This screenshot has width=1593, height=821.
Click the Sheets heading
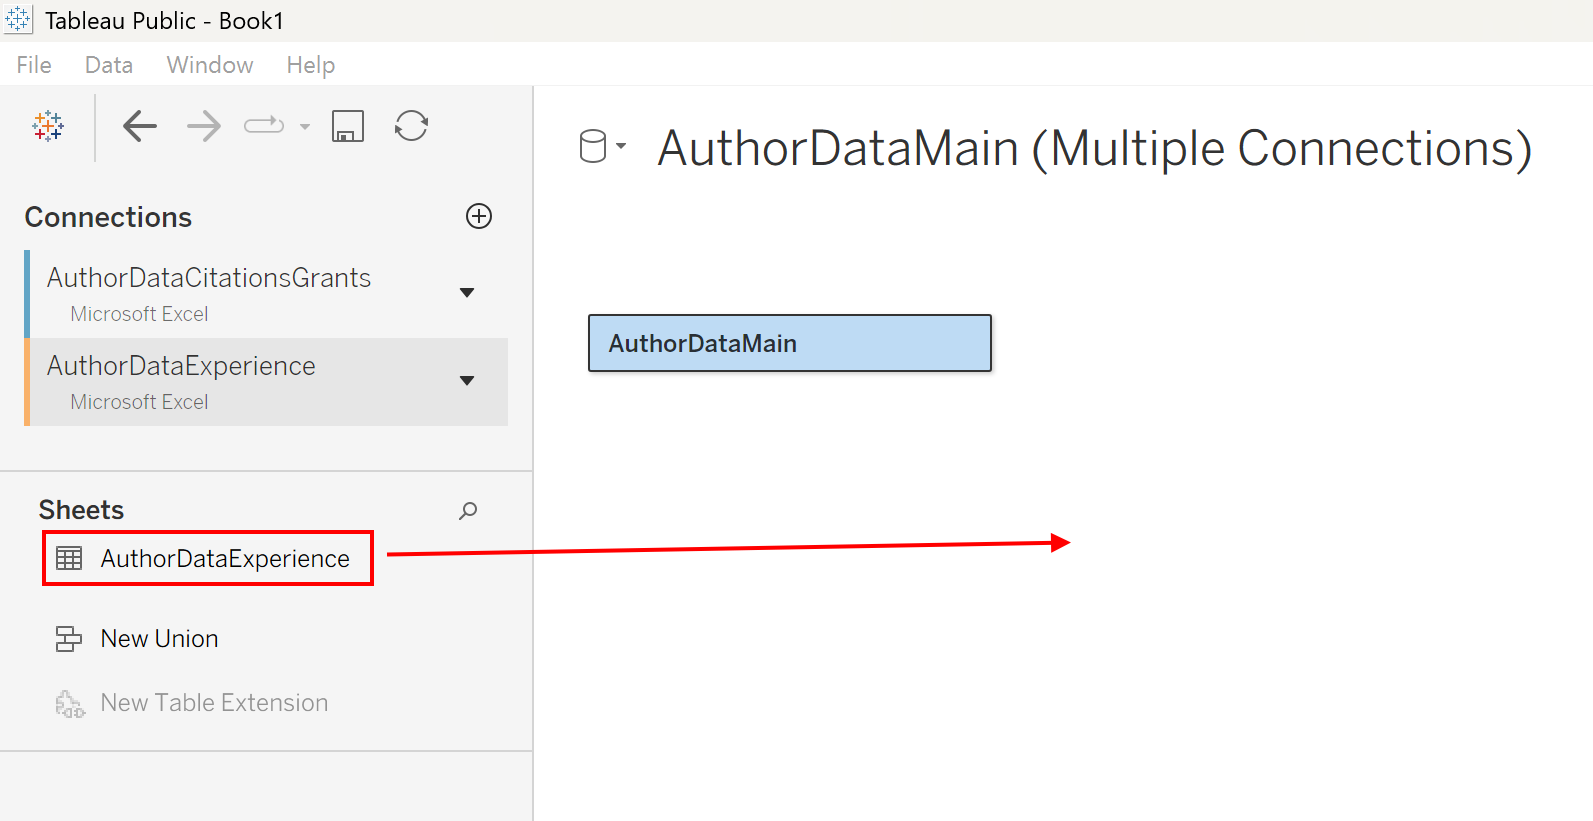pos(81,510)
